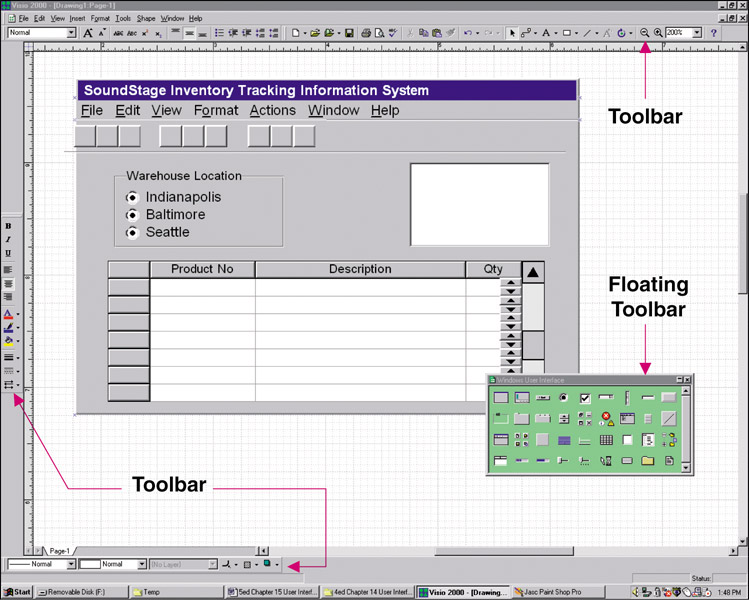Click the Windows Start button

point(17,592)
